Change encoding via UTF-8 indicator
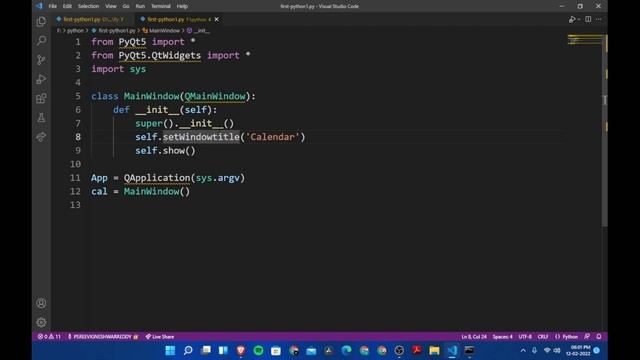Screen dimensions: 640x360 (x=525, y=337)
